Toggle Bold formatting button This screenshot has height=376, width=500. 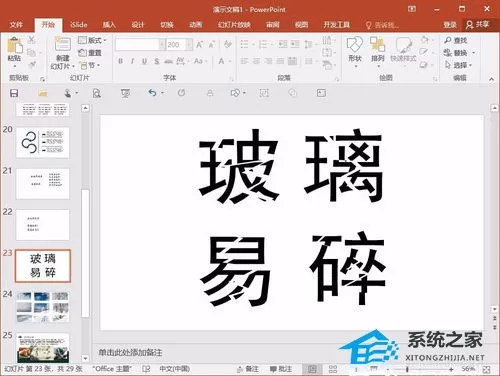tap(121, 61)
